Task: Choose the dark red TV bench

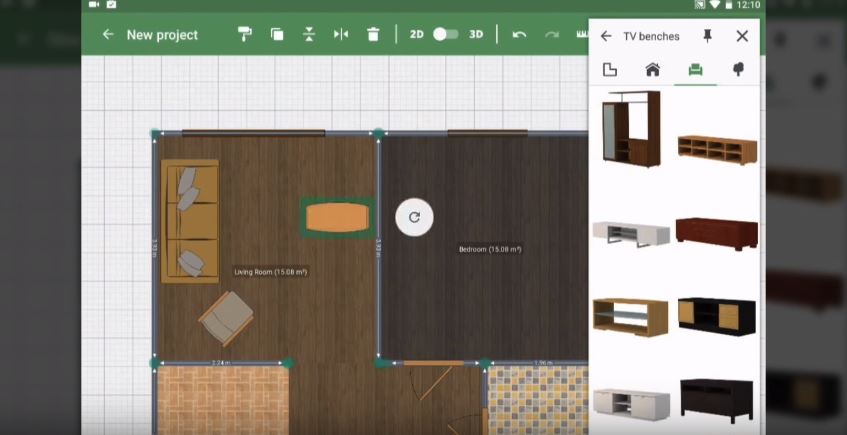Action: [x=716, y=233]
